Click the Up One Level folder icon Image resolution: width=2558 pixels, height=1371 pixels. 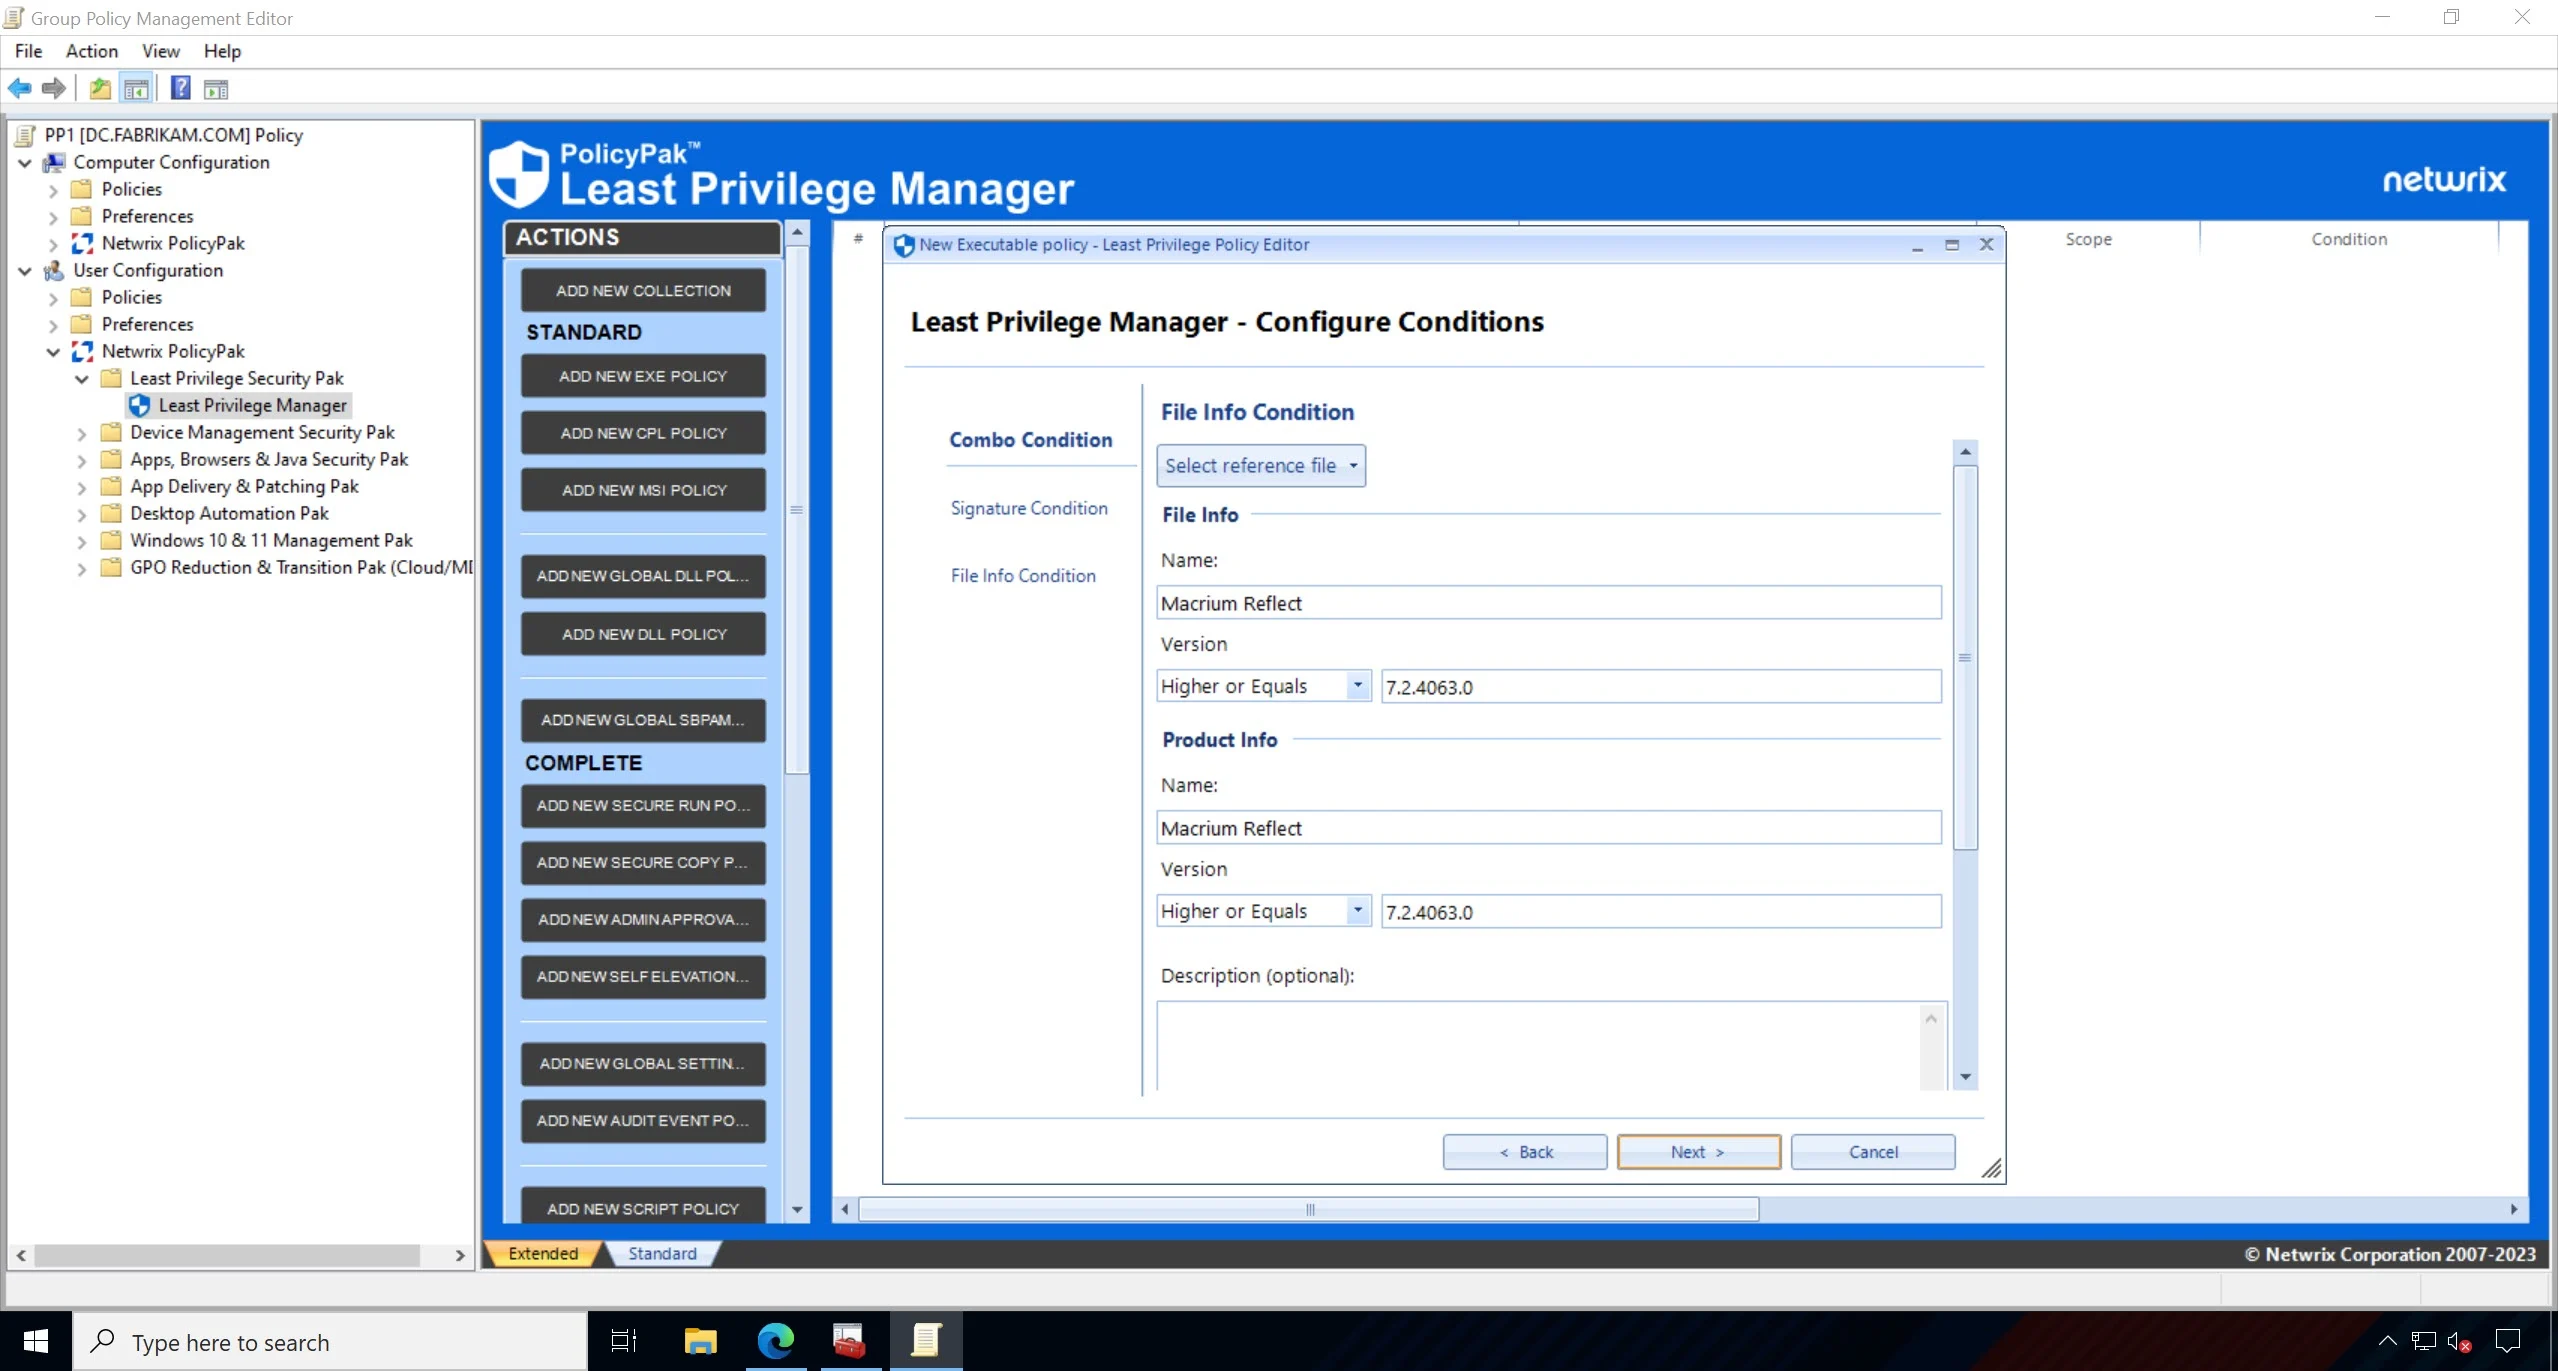point(100,89)
